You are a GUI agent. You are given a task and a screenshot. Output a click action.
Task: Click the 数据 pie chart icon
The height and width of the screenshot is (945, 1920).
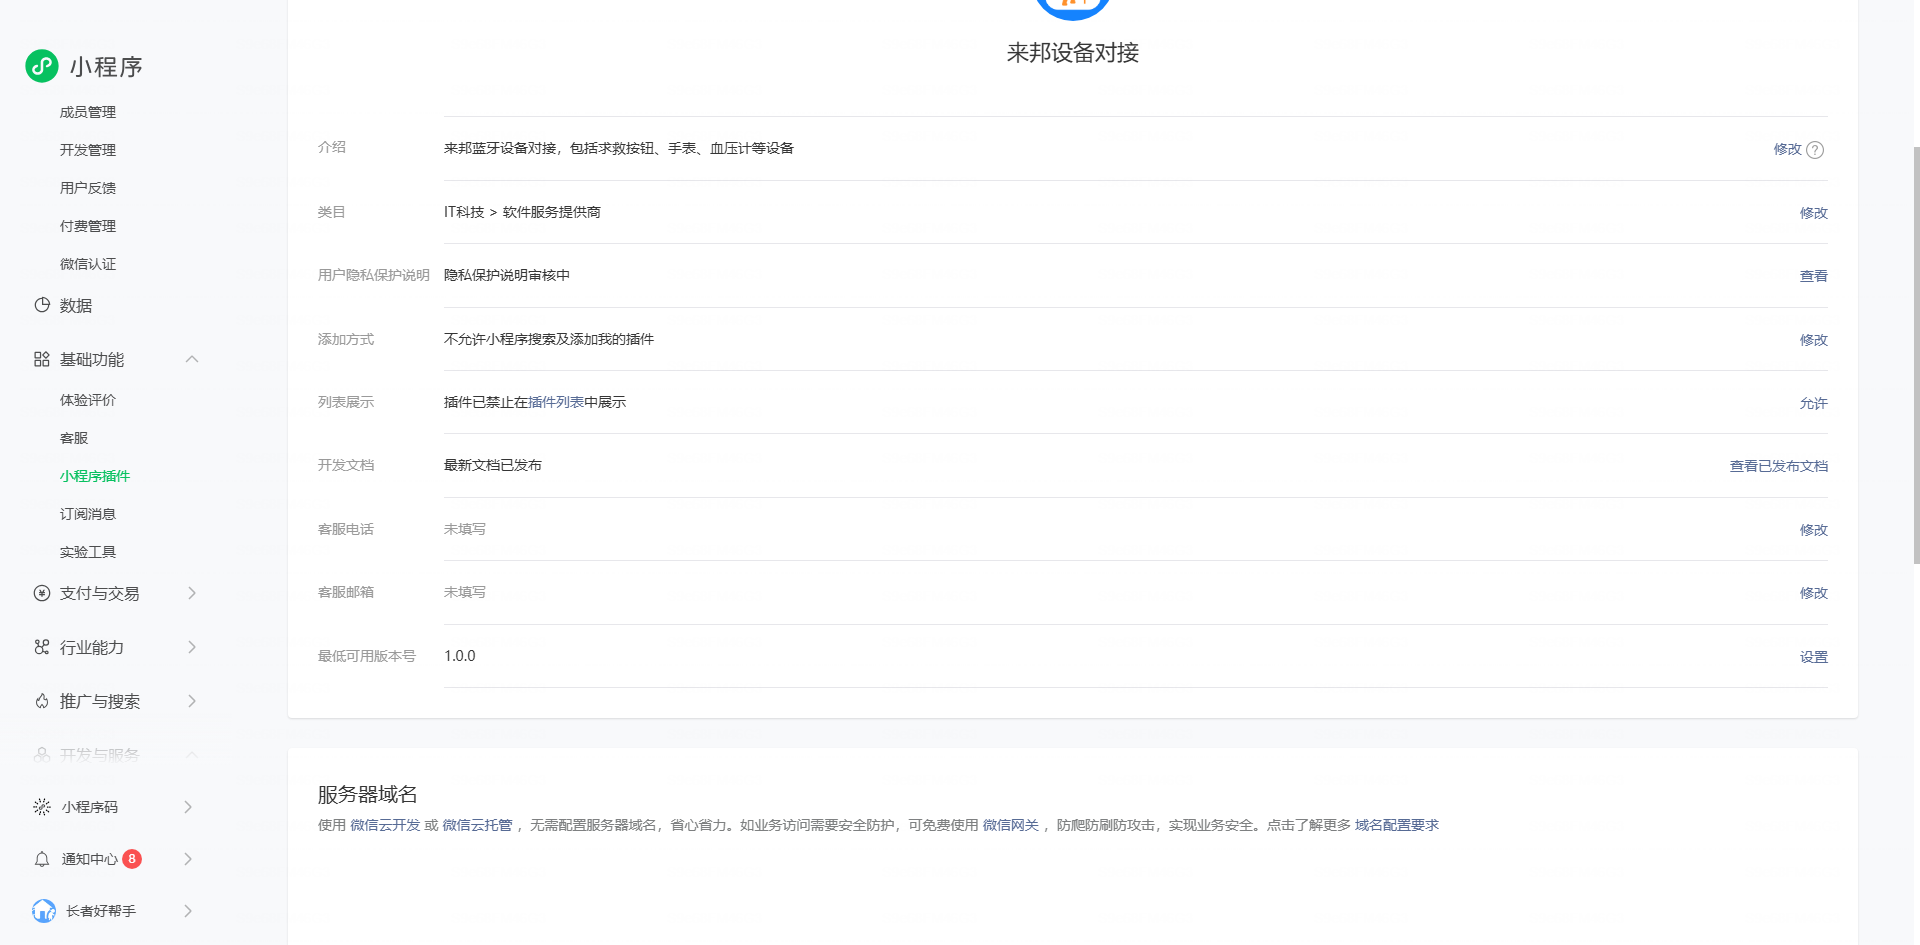coord(42,305)
